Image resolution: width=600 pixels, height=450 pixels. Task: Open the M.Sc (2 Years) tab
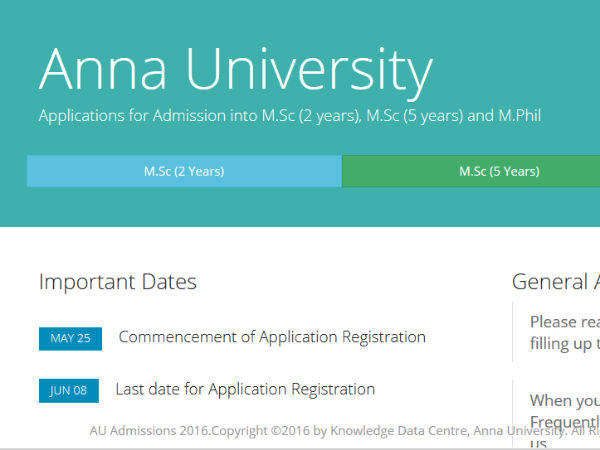(x=184, y=171)
